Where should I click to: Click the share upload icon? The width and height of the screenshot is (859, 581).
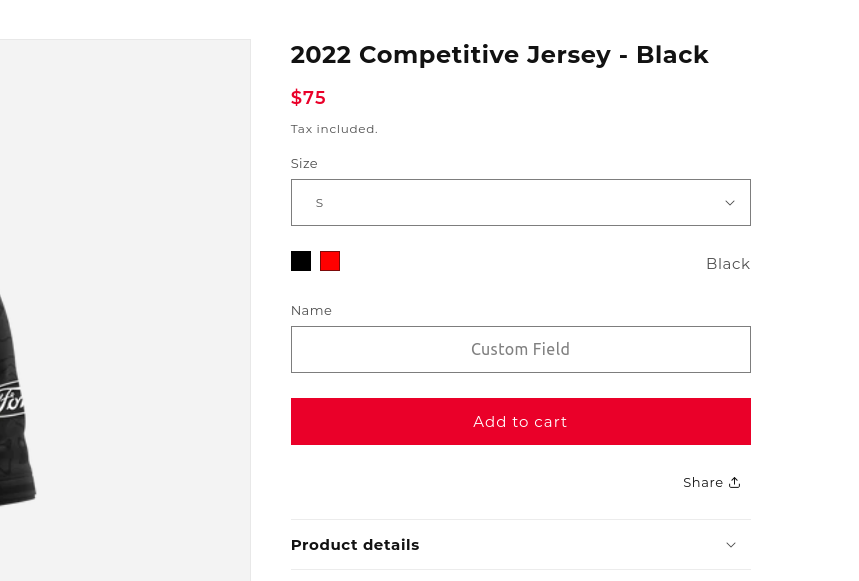coord(734,481)
